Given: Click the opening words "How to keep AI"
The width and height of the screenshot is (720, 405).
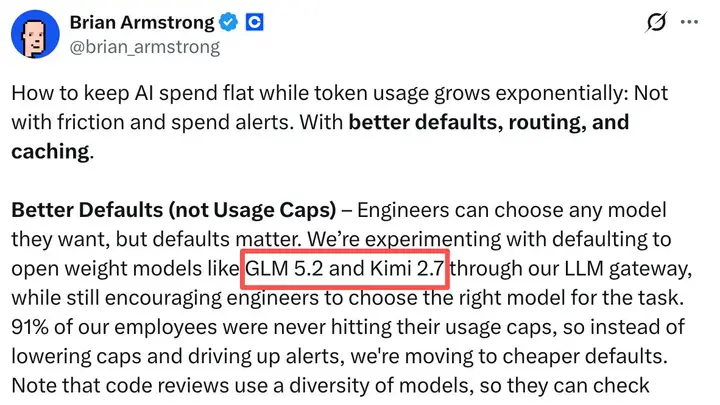Looking at the screenshot, I should tap(82, 93).
